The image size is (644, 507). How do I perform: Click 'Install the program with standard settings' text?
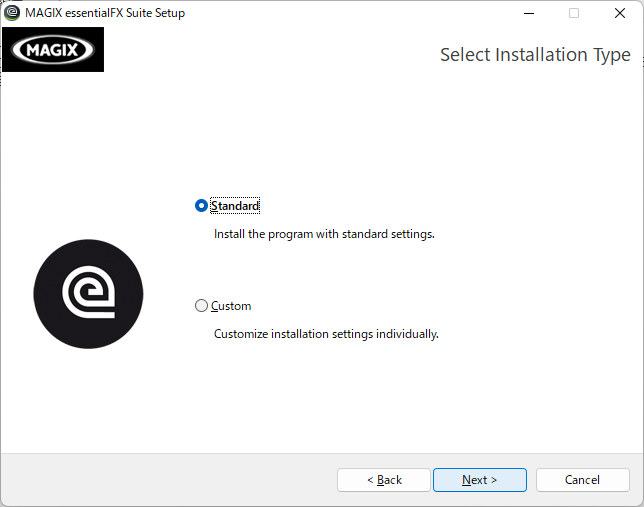pyautogui.click(x=324, y=234)
